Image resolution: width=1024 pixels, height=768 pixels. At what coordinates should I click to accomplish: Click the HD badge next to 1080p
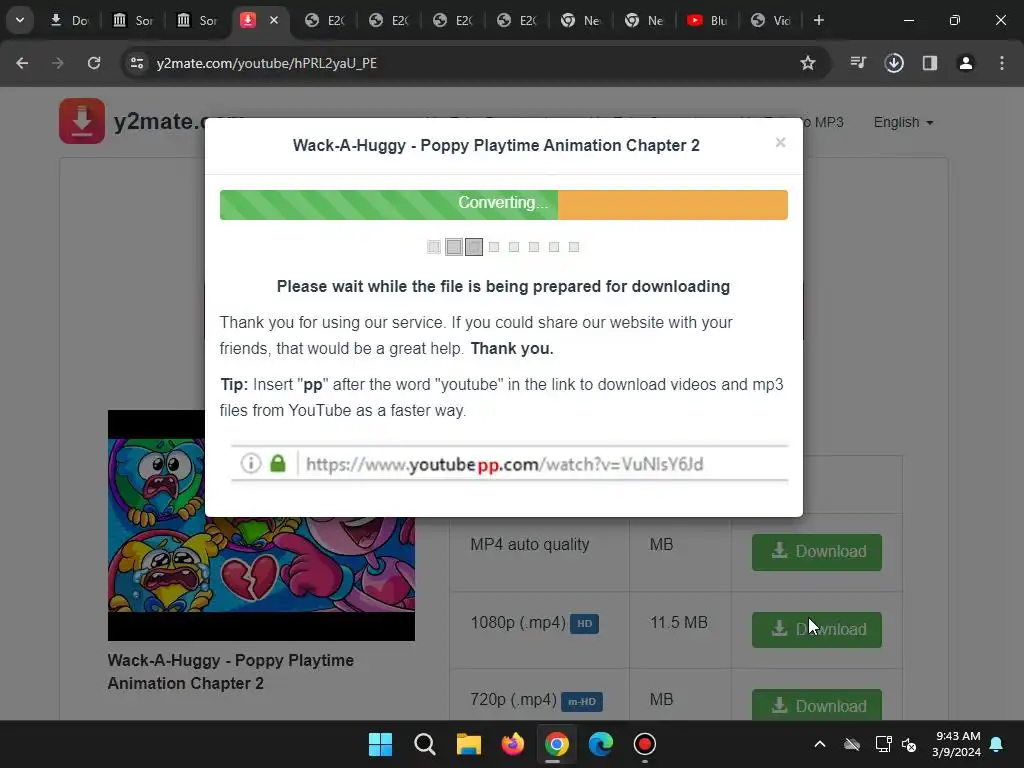point(584,624)
